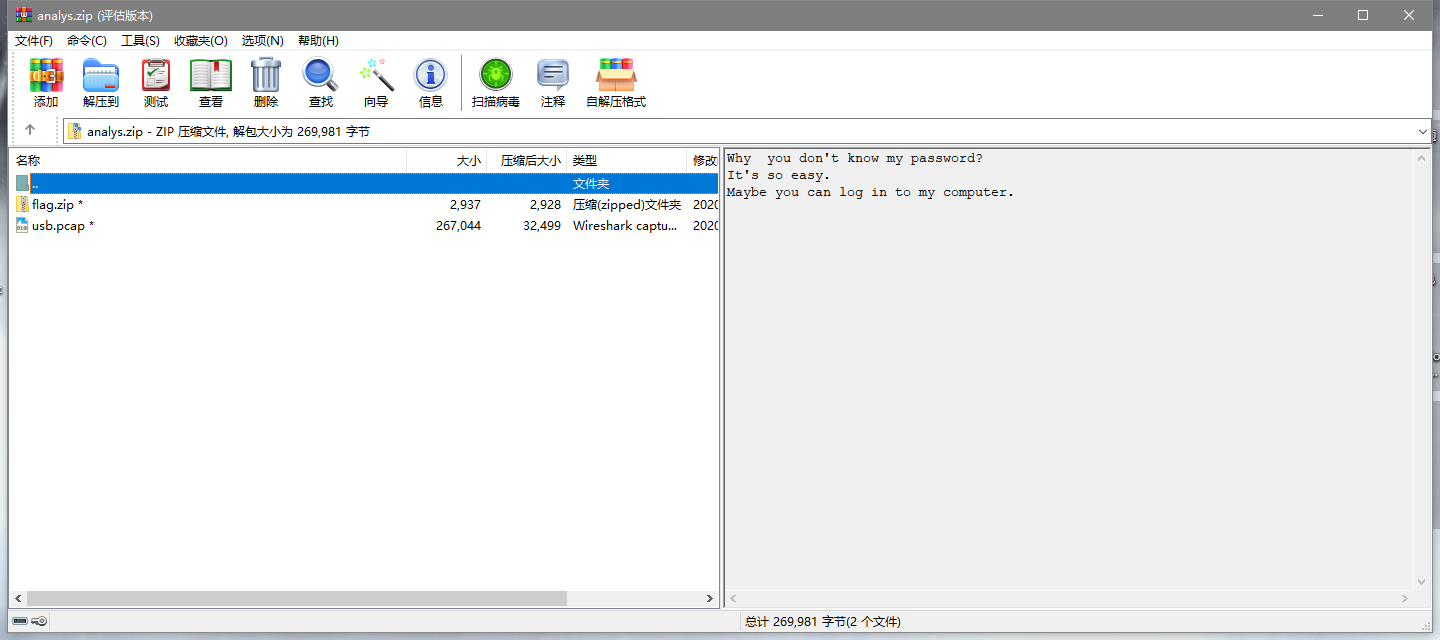Click the flag.zip file icon
The height and width of the screenshot is (640, 1440).
pos(23,204)
